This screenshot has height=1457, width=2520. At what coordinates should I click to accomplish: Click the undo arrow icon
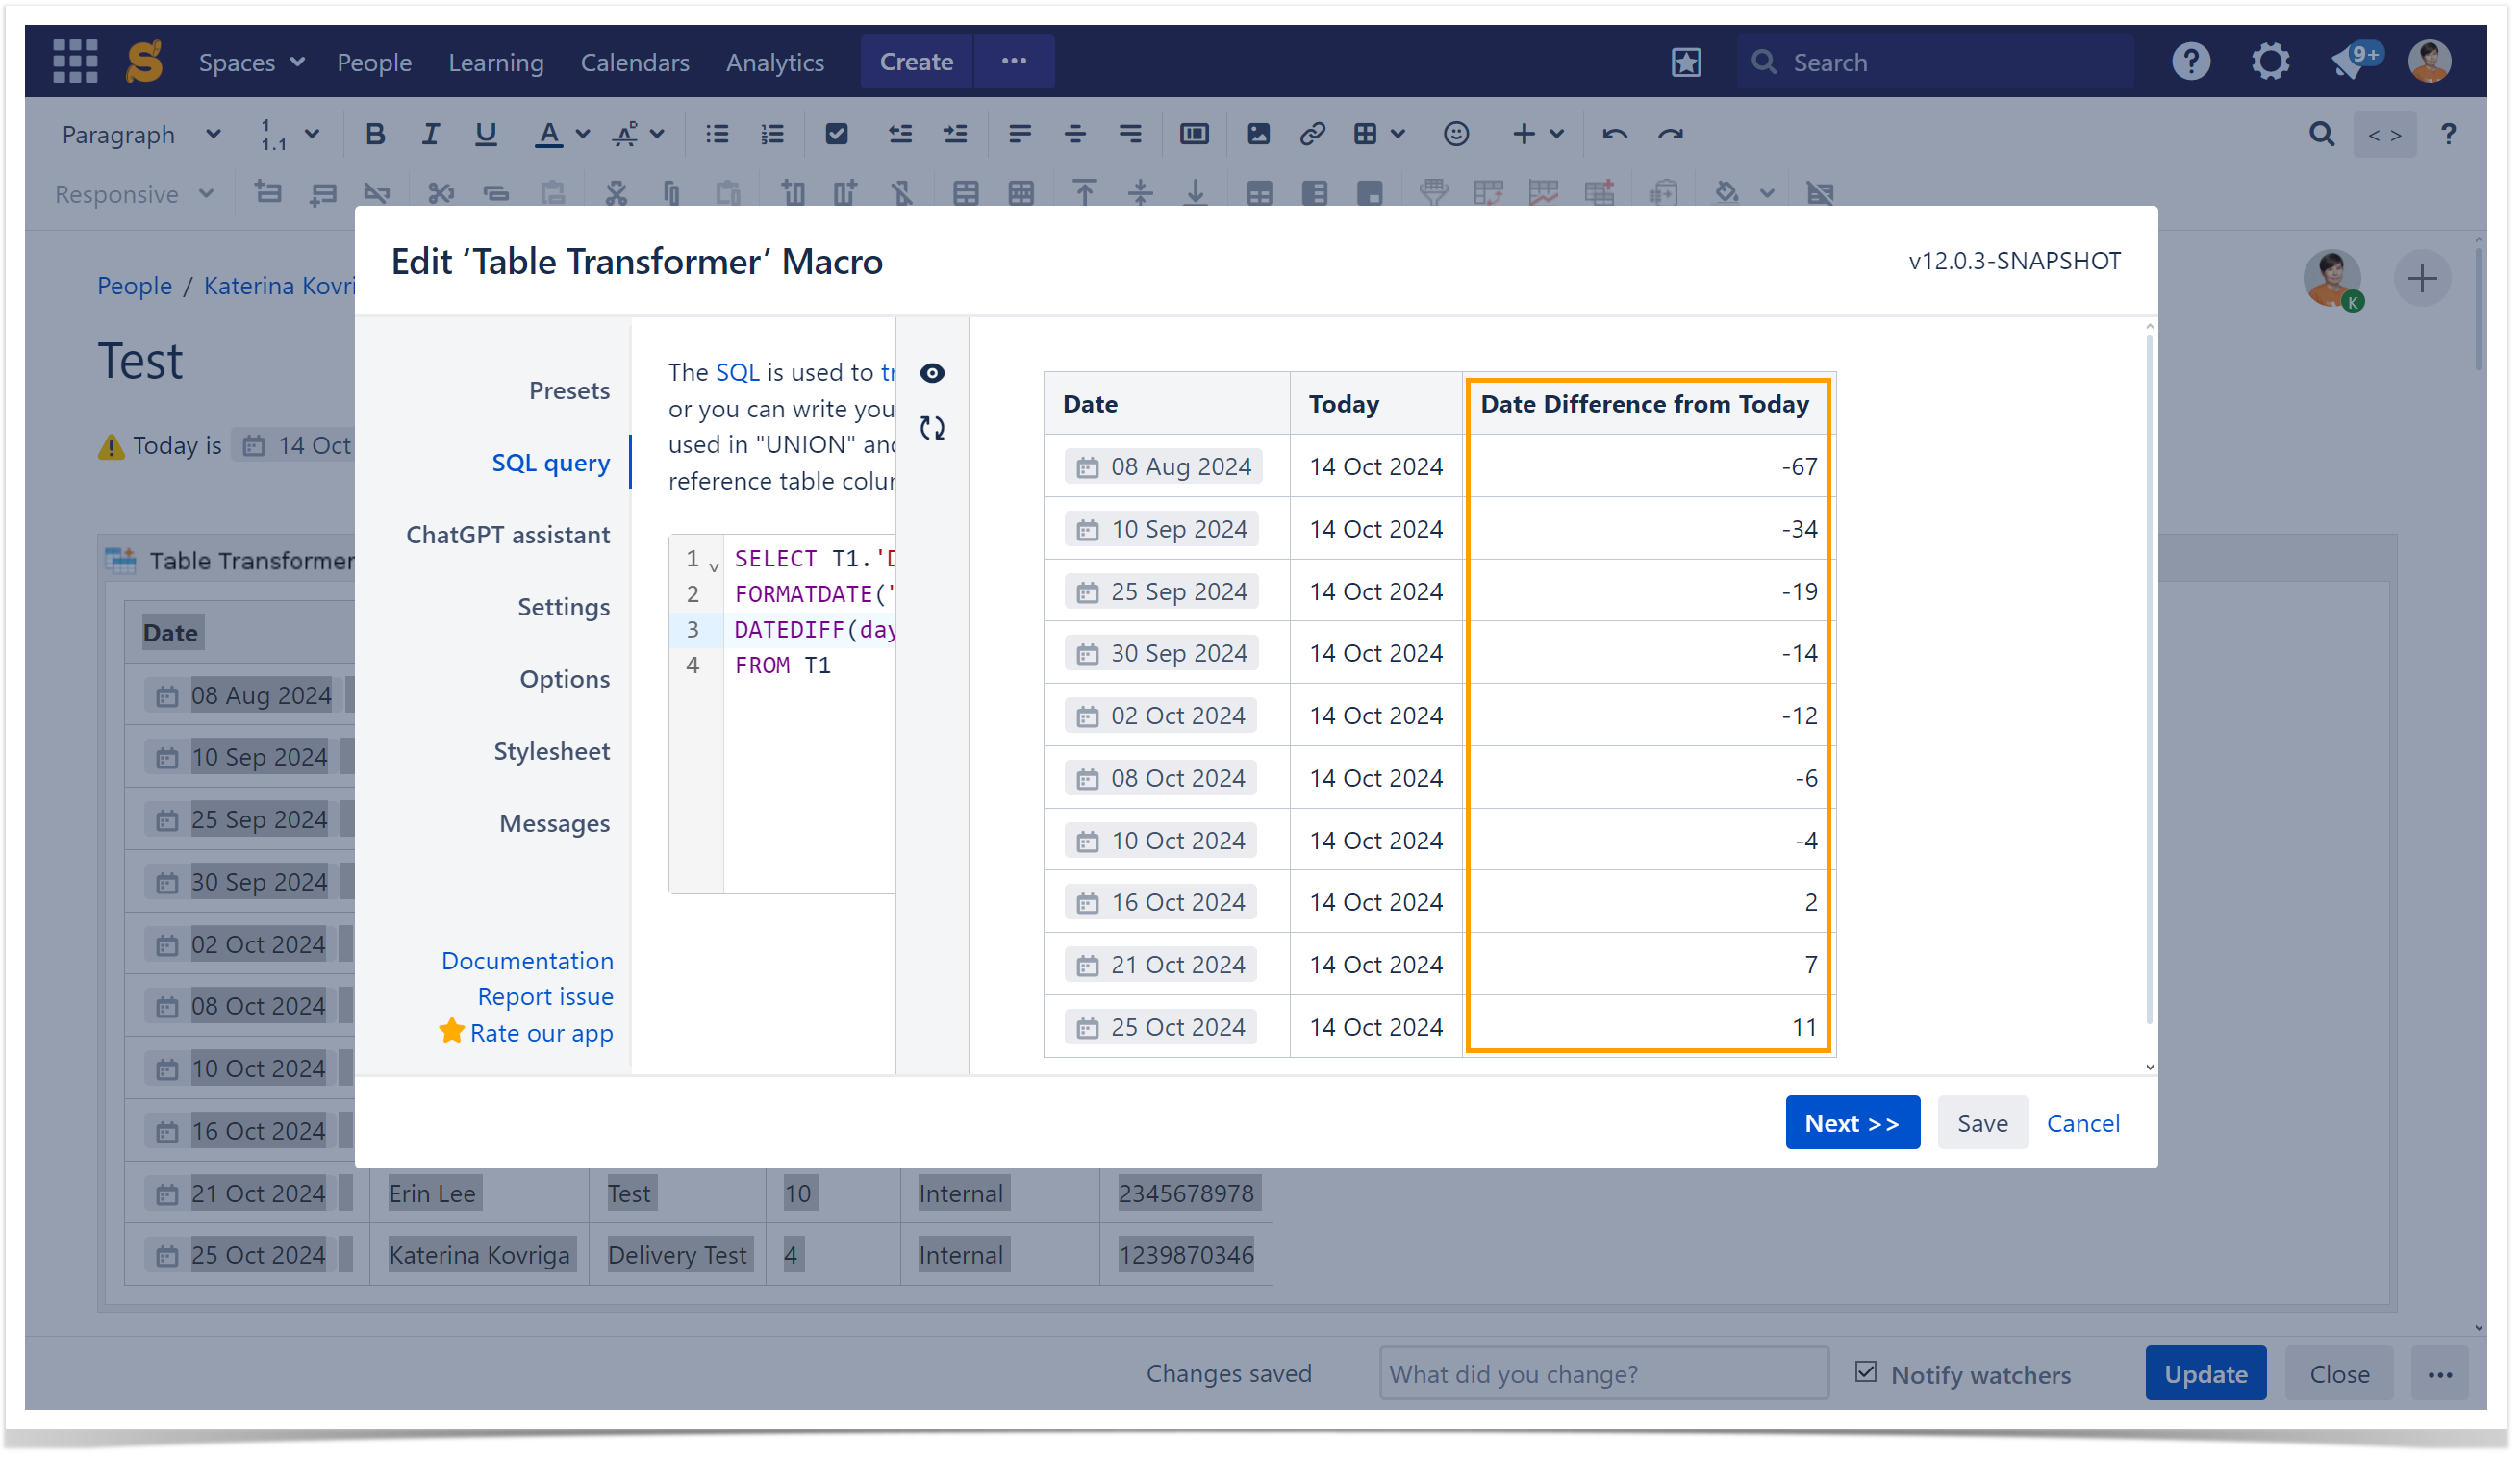[x=1614, y=134]
